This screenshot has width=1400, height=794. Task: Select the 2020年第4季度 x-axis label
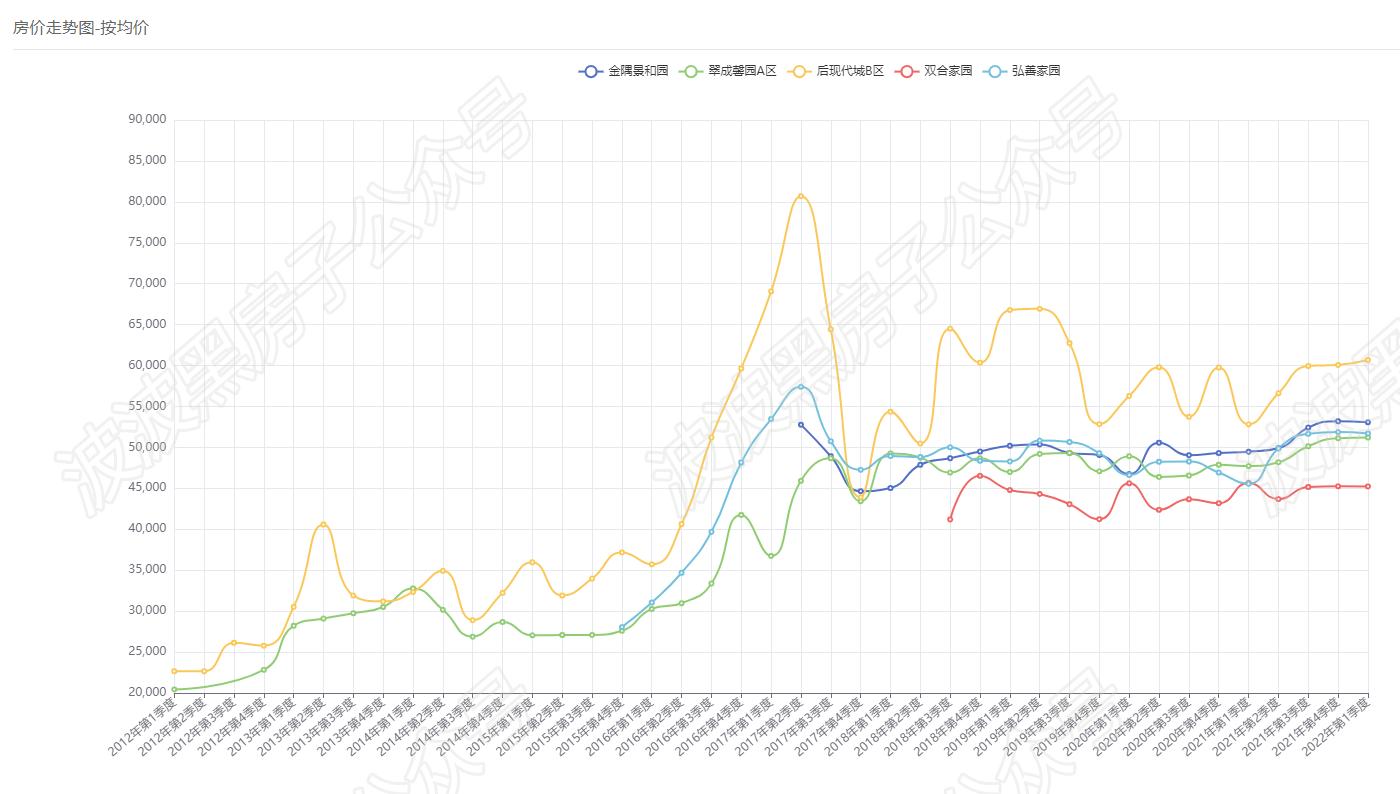(x=1188, y=726)
